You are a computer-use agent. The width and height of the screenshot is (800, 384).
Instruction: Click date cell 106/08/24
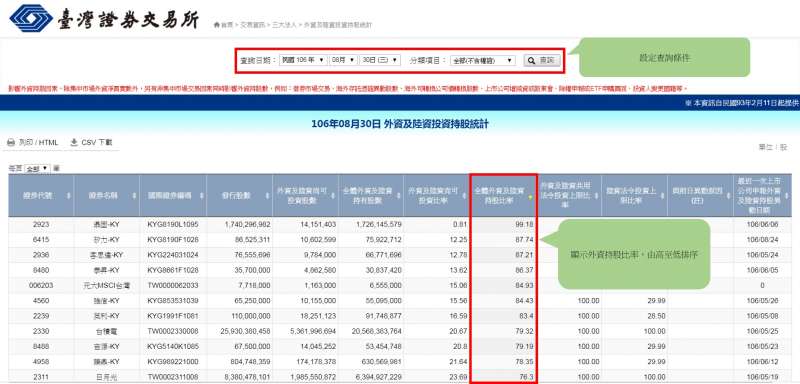[x=762, y=239]
